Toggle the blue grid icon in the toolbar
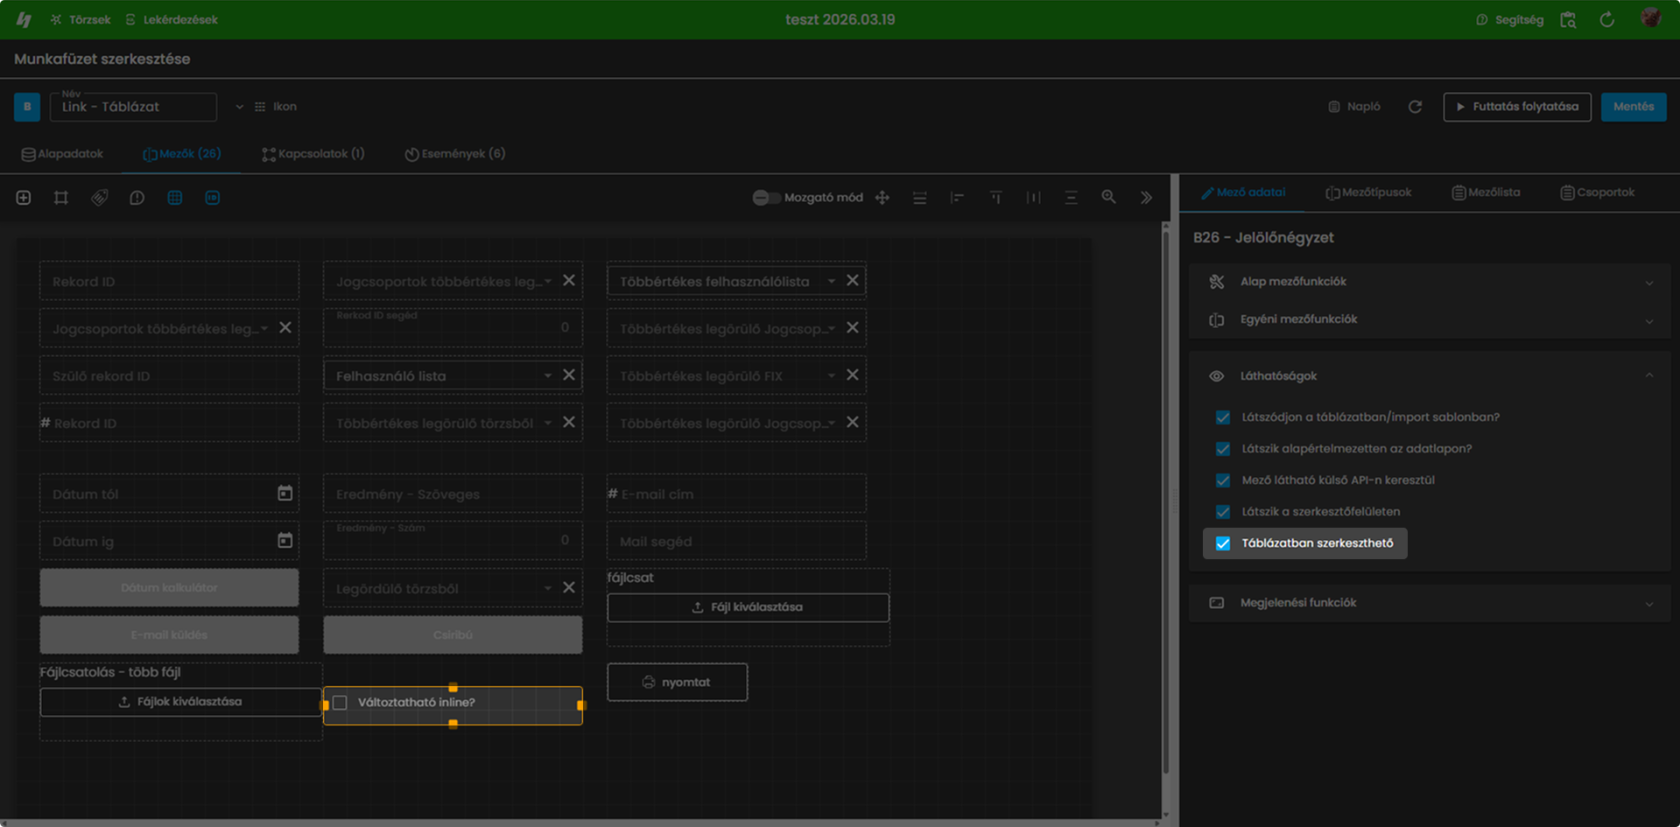The width and height of the screenshot is (1680, 827). tap(175, 198)
